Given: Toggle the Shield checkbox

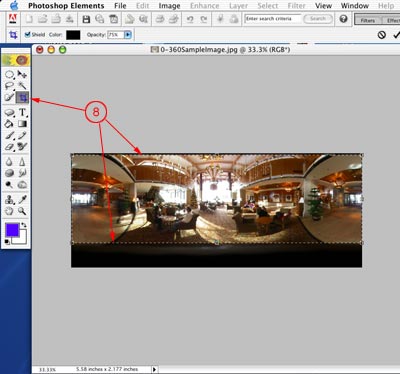Looking at the screenshot, I should [28, 34].
